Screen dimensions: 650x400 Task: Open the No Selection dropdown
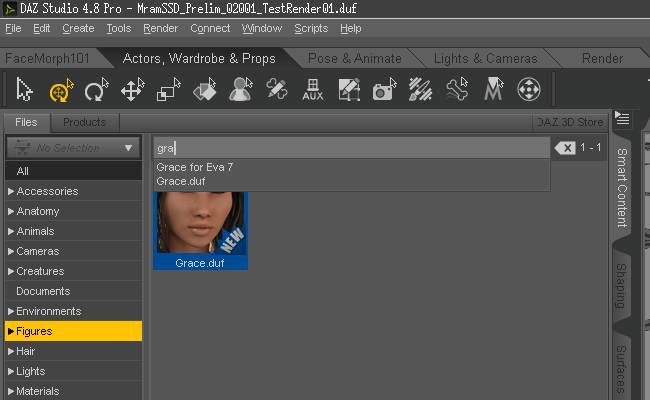73,148
